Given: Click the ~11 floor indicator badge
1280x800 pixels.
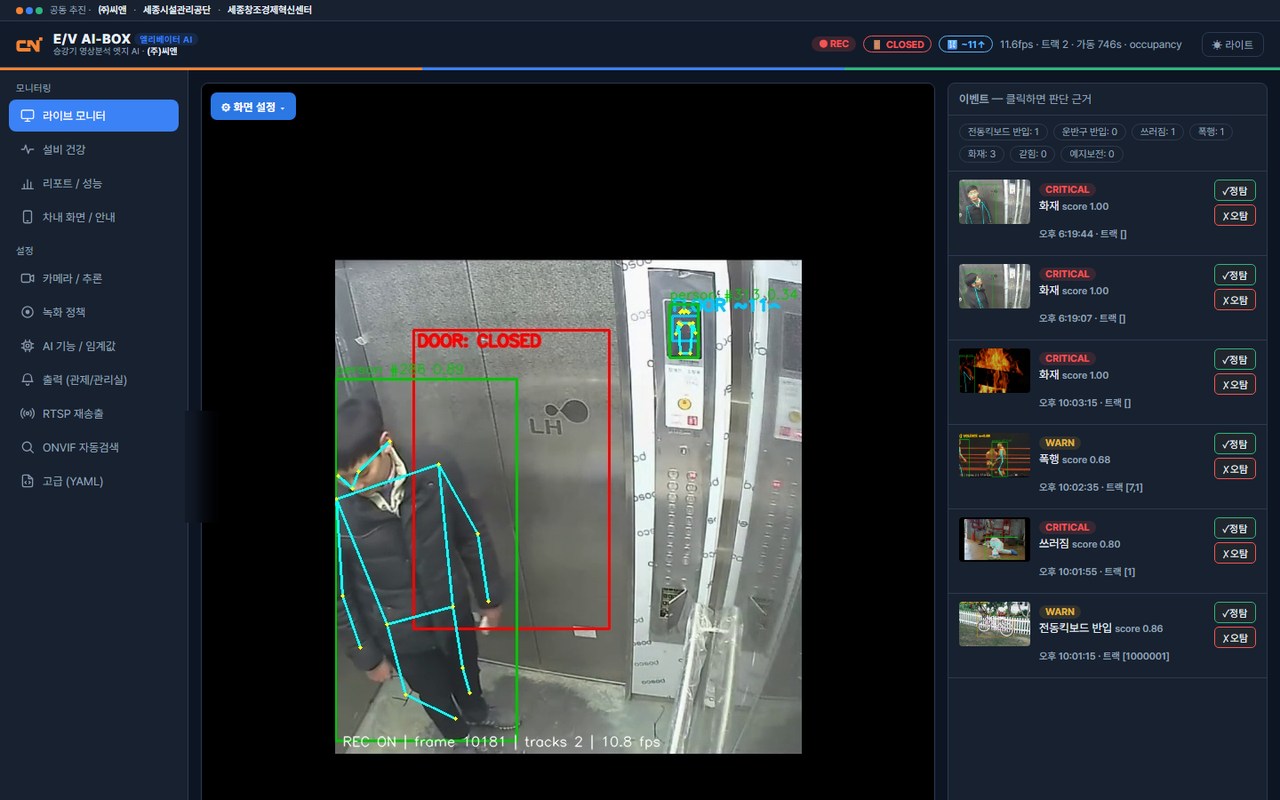Looking at the screenshot, I should [965, 44].
